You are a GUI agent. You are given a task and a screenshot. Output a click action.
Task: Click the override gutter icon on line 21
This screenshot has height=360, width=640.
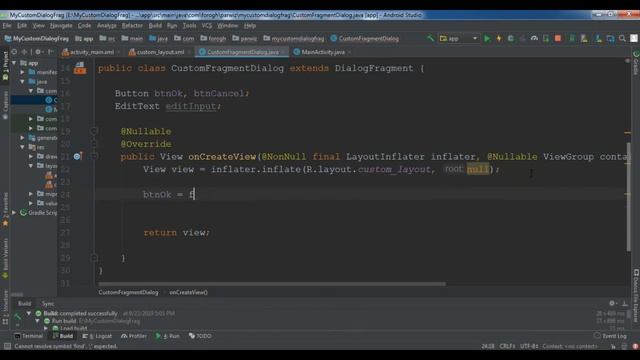pyautogui.click(x=78, y=156)
